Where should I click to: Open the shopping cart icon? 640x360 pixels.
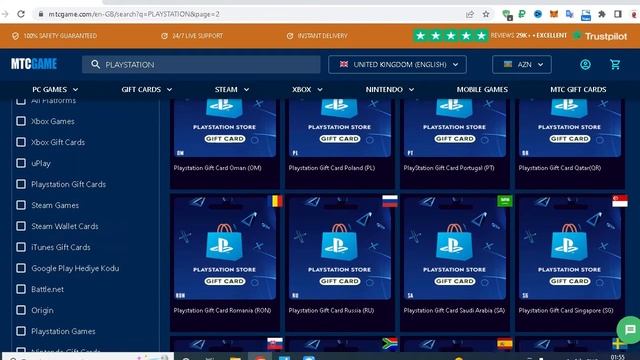coord(615,64)
